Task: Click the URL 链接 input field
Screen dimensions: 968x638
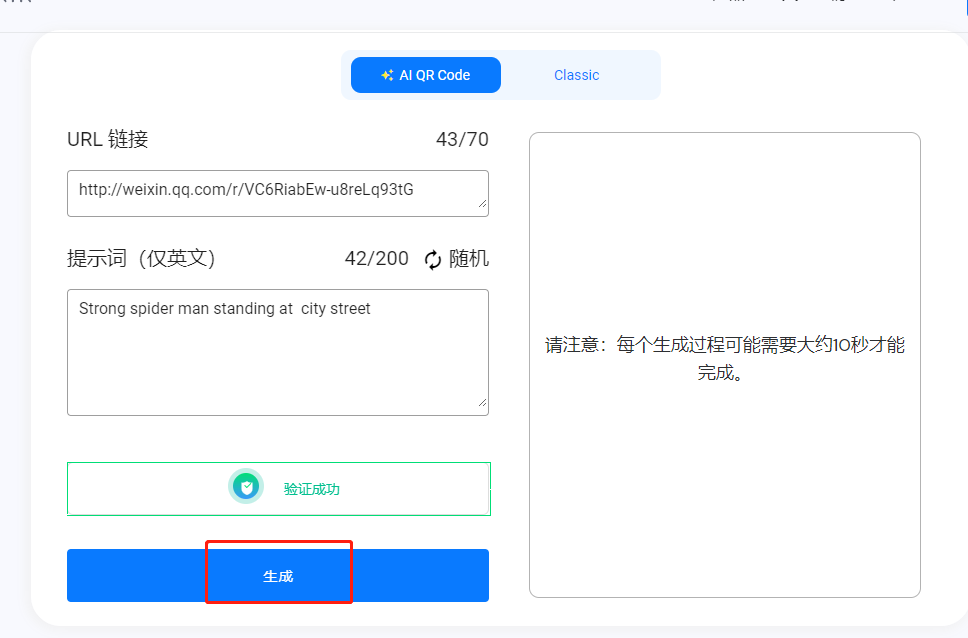Action: (x=278, y=193)
